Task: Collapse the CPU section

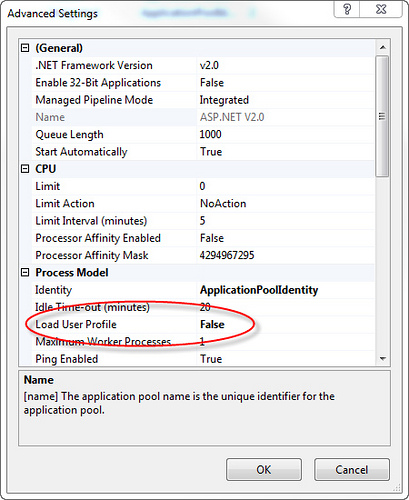Action: pyautogui.click(x=25, y=169)
